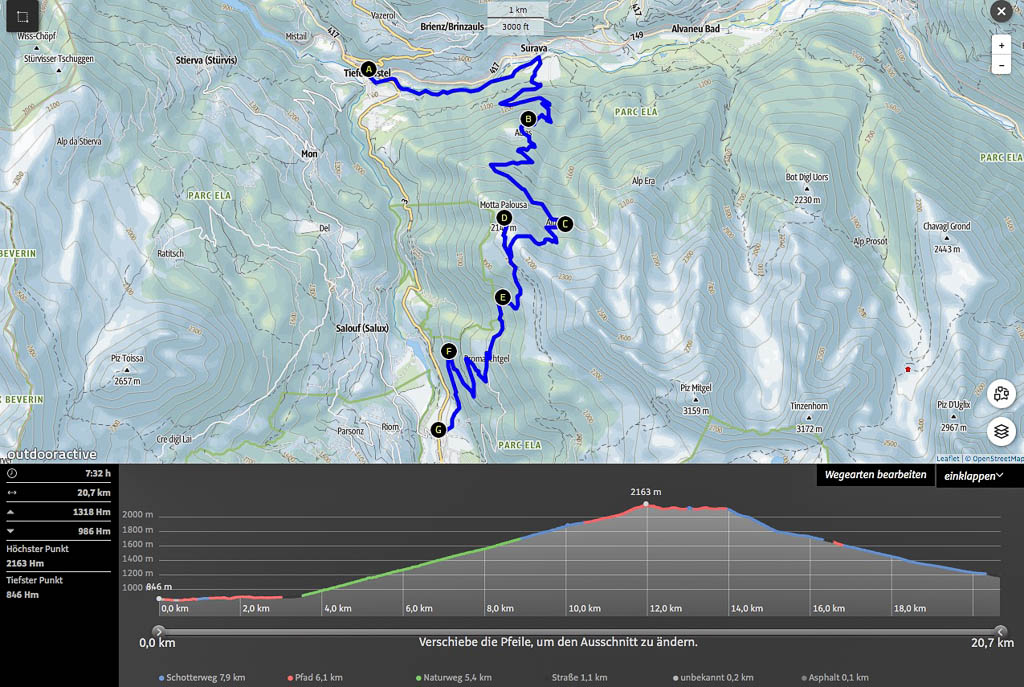This screenshot has height=687, width=1024.
Task: Zoom out of the map
Action: [1001, 65]
